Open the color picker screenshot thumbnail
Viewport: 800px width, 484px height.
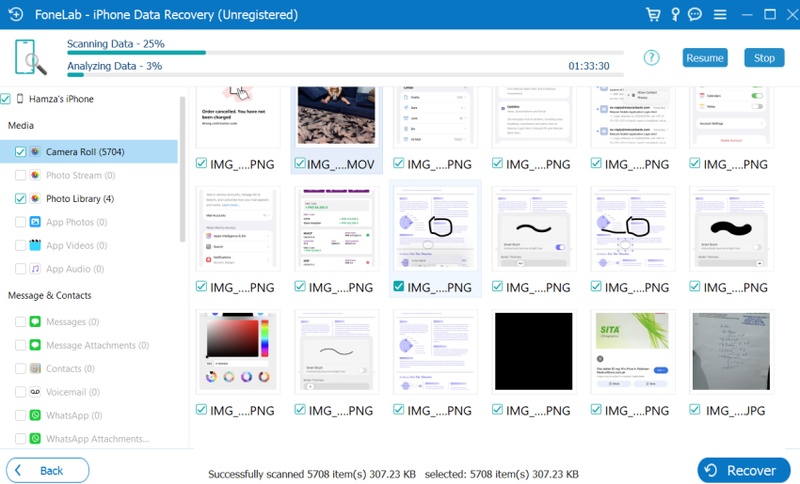238,351
